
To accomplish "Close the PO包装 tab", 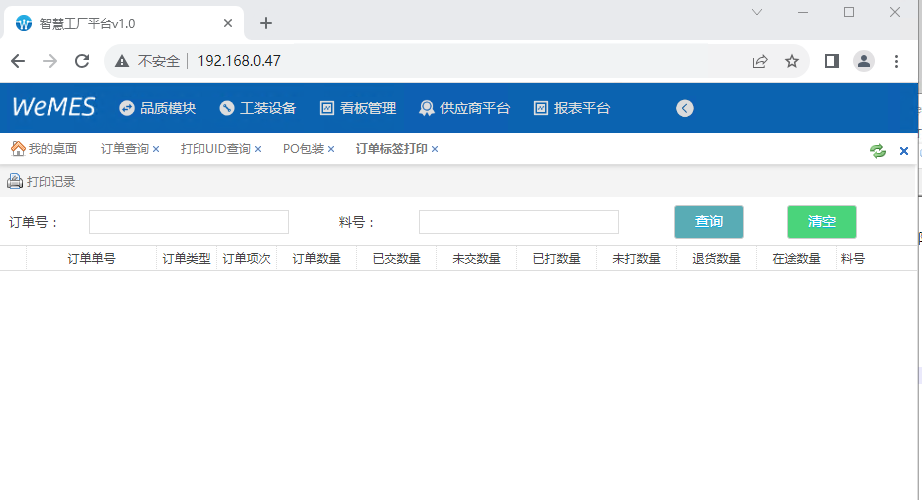I will (331, 149).
